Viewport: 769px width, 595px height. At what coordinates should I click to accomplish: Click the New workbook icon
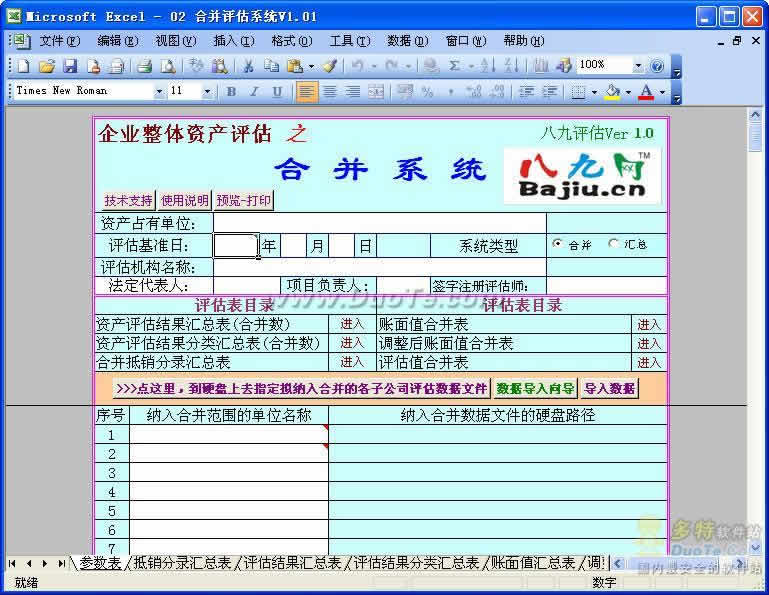click(24, 66)
